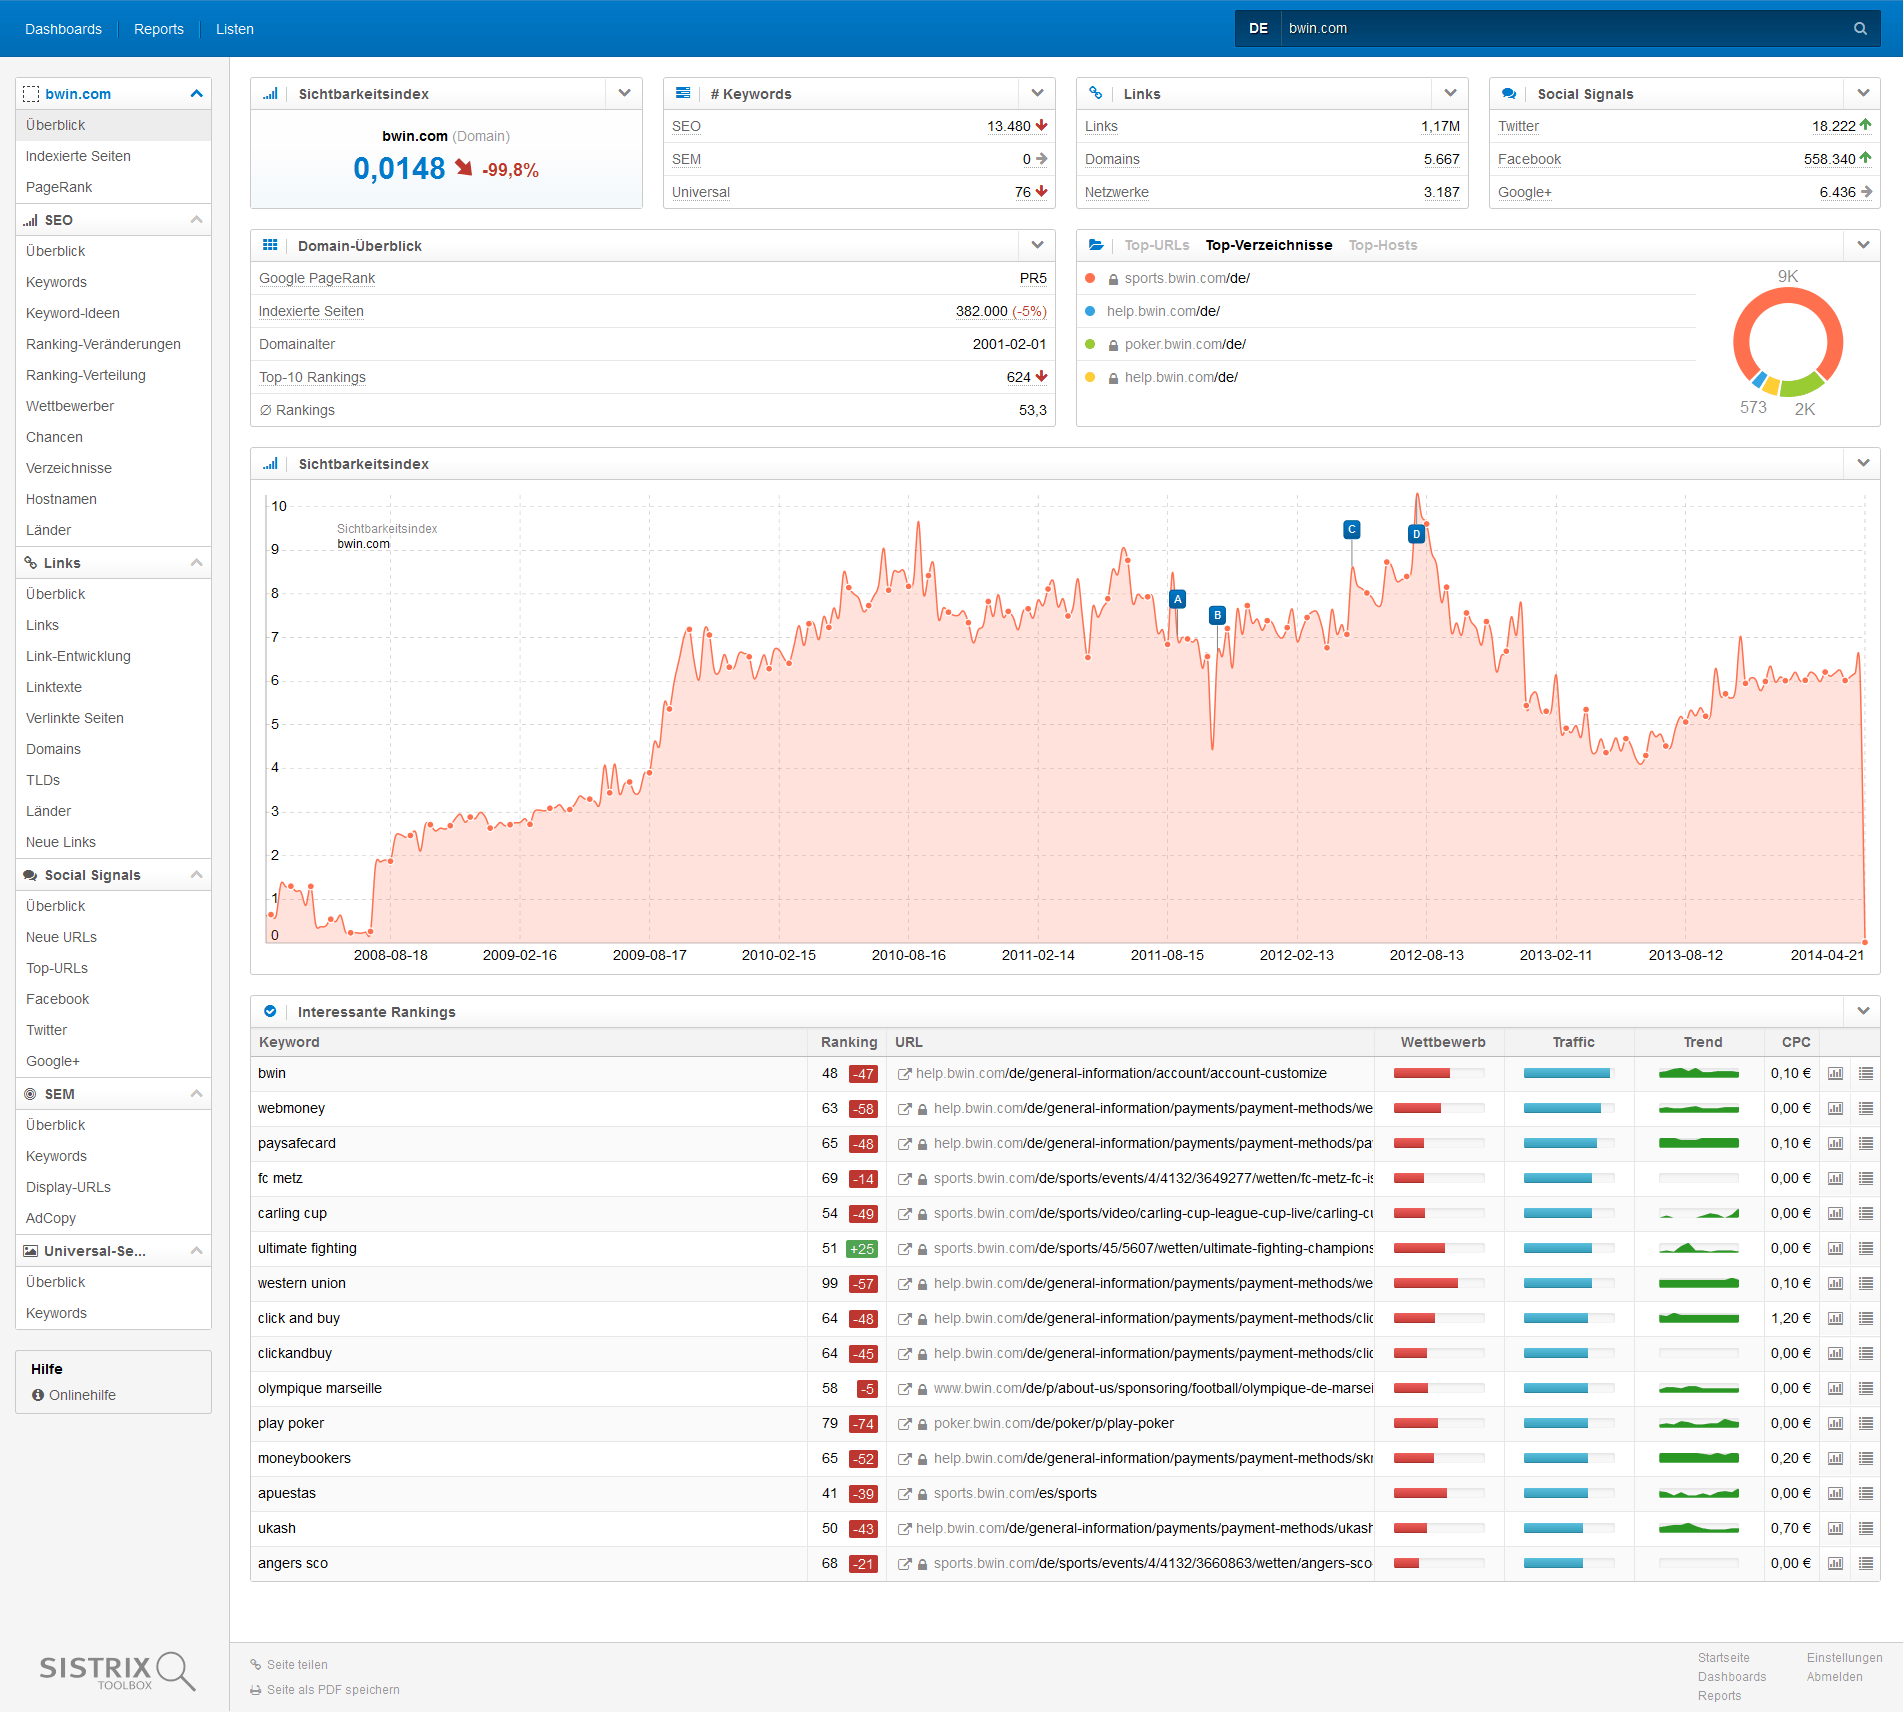The height and width of the screenshot is (1712, 1903).
Task: Collapse the SEM sidebar section
Action: (x=196, y=1094)
